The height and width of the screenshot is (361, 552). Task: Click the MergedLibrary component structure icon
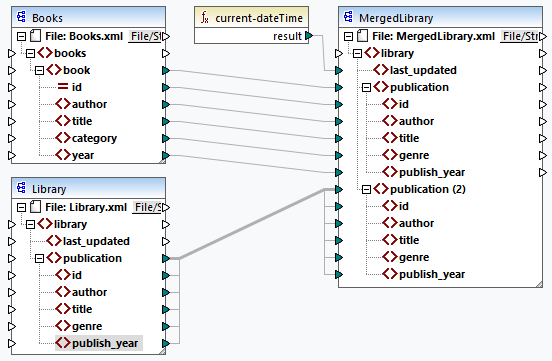click(348, 17)
